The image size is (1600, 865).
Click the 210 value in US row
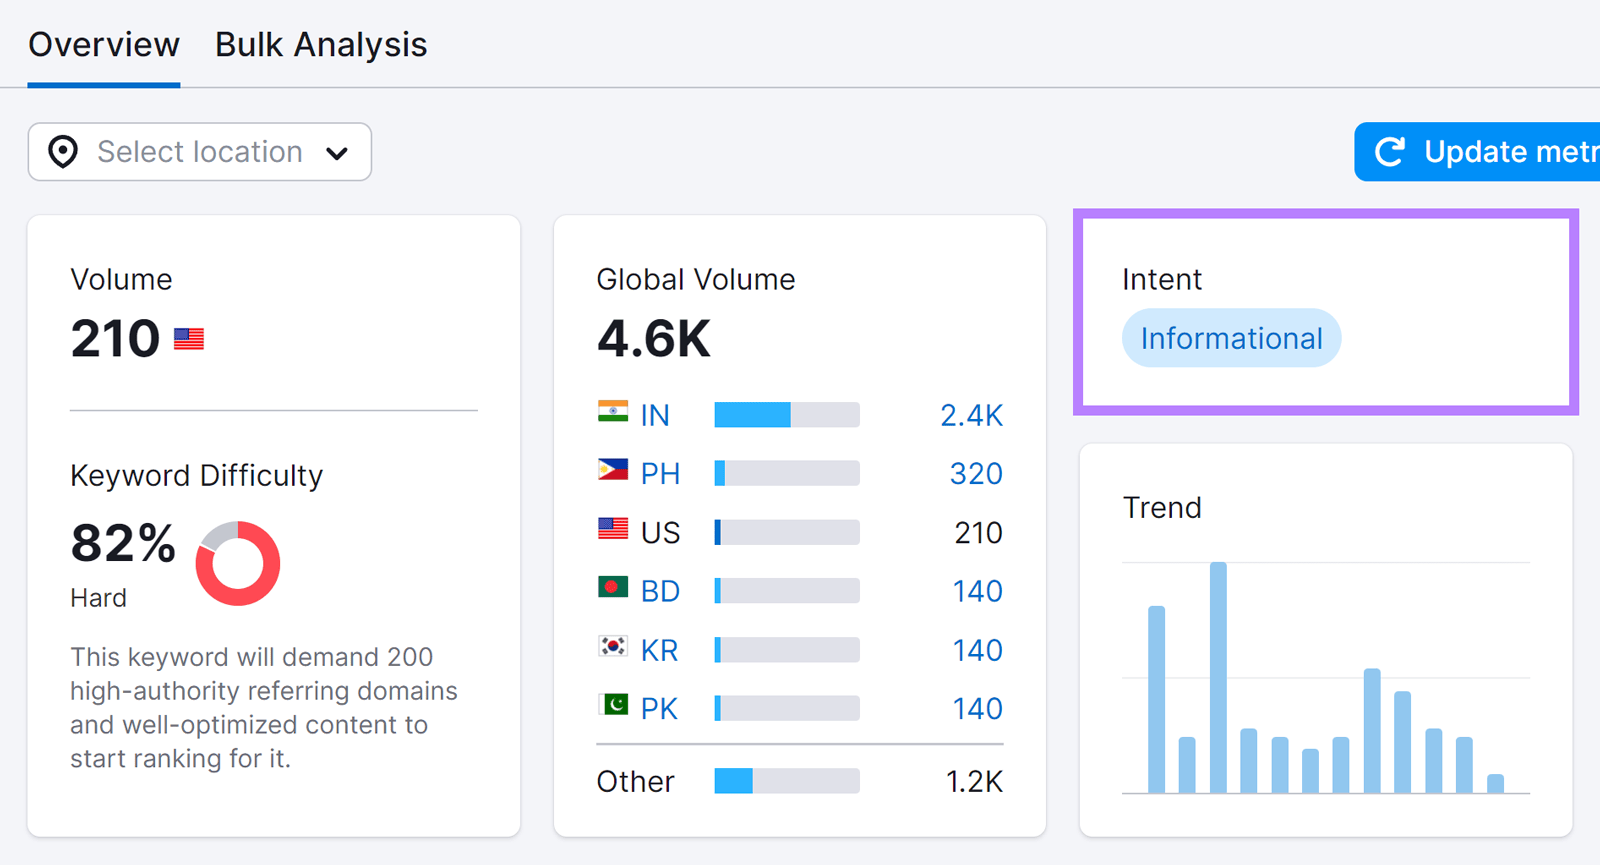pyautogui.click(x=978, y=532)
